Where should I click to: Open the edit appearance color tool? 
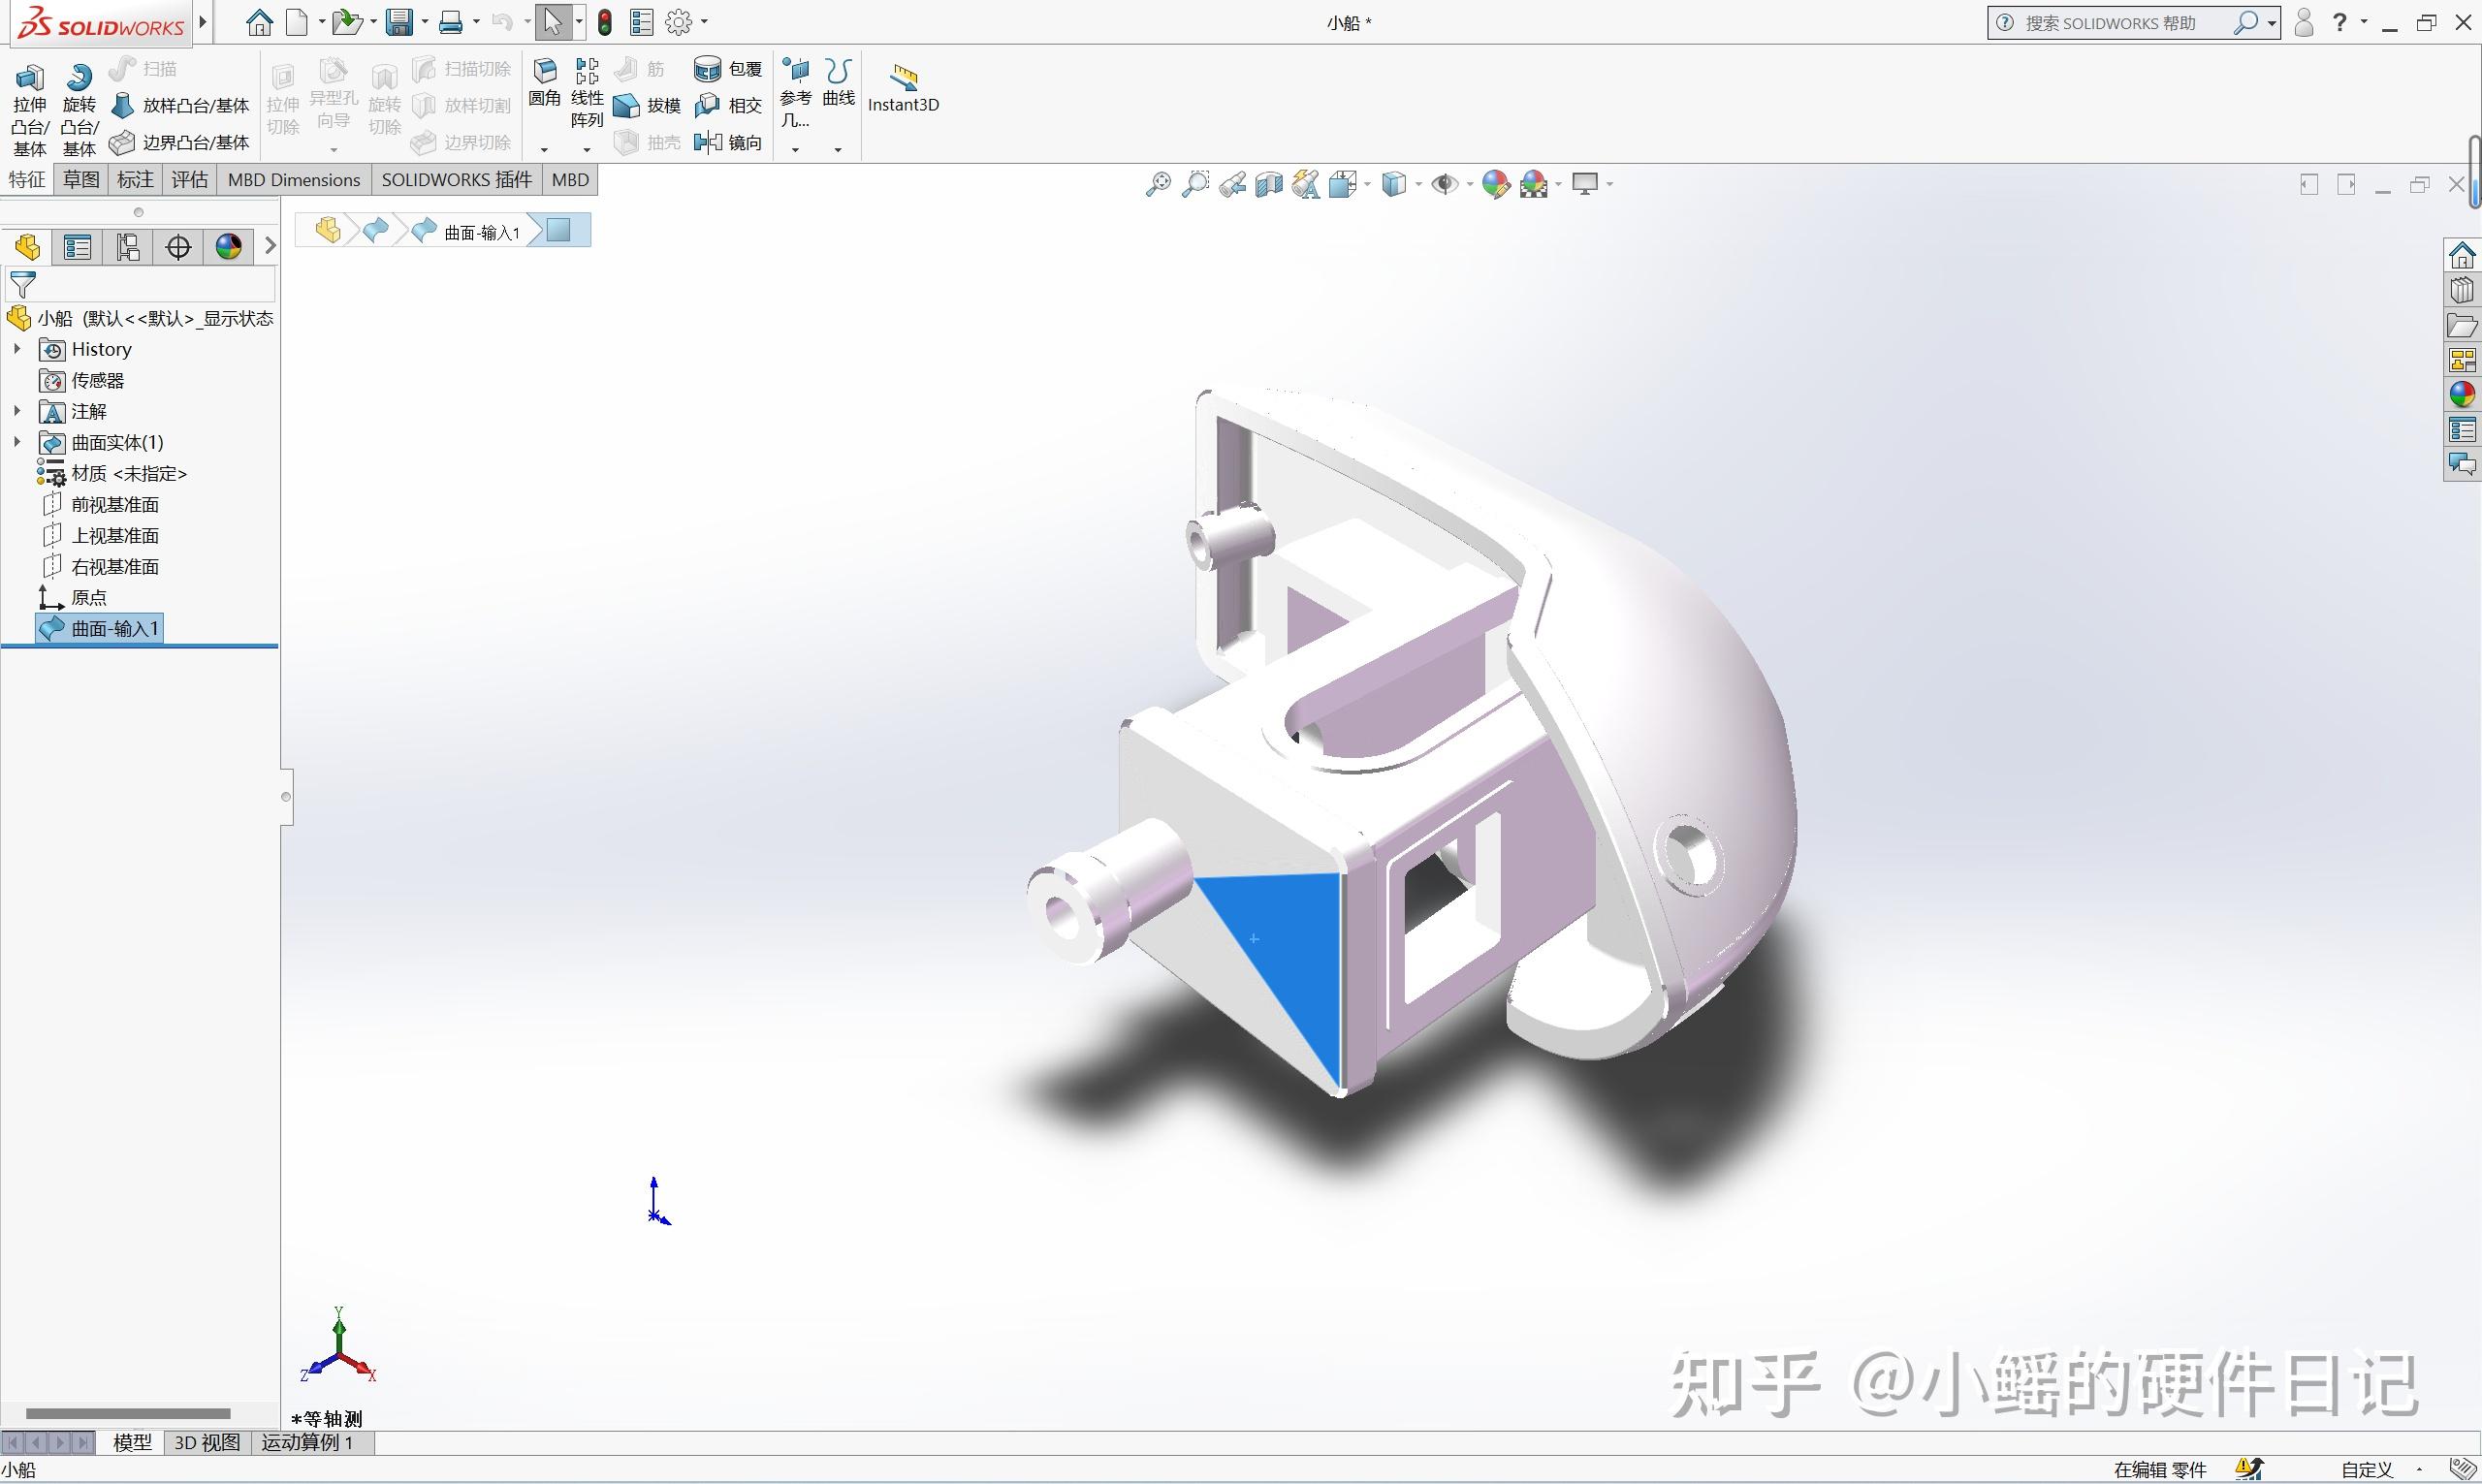[1497, 184]
